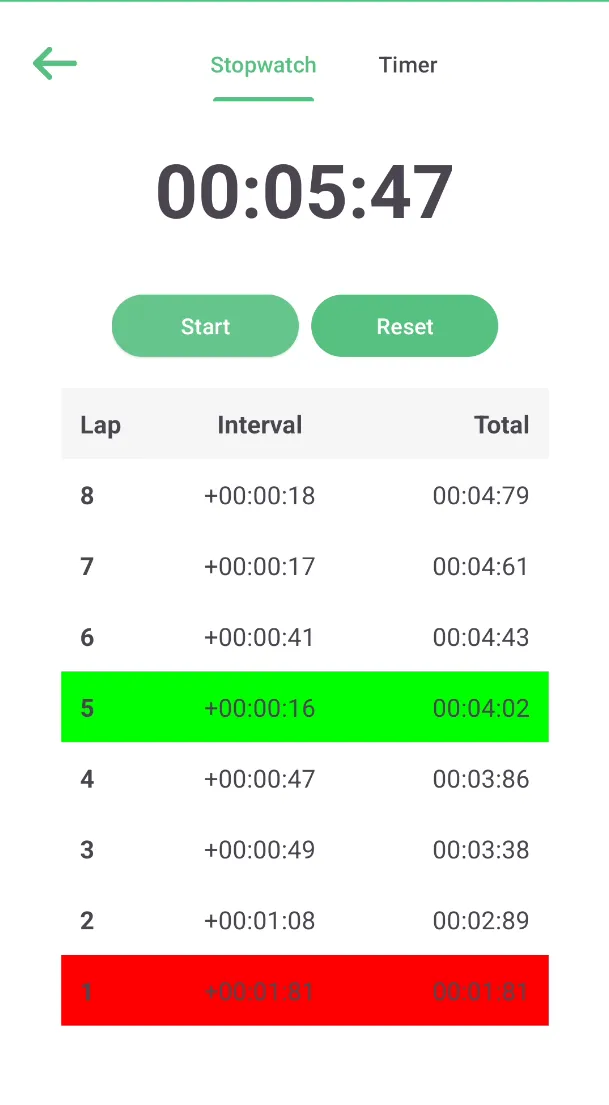Select the green highlighted lap 5 row

click(x=304, y=707)
